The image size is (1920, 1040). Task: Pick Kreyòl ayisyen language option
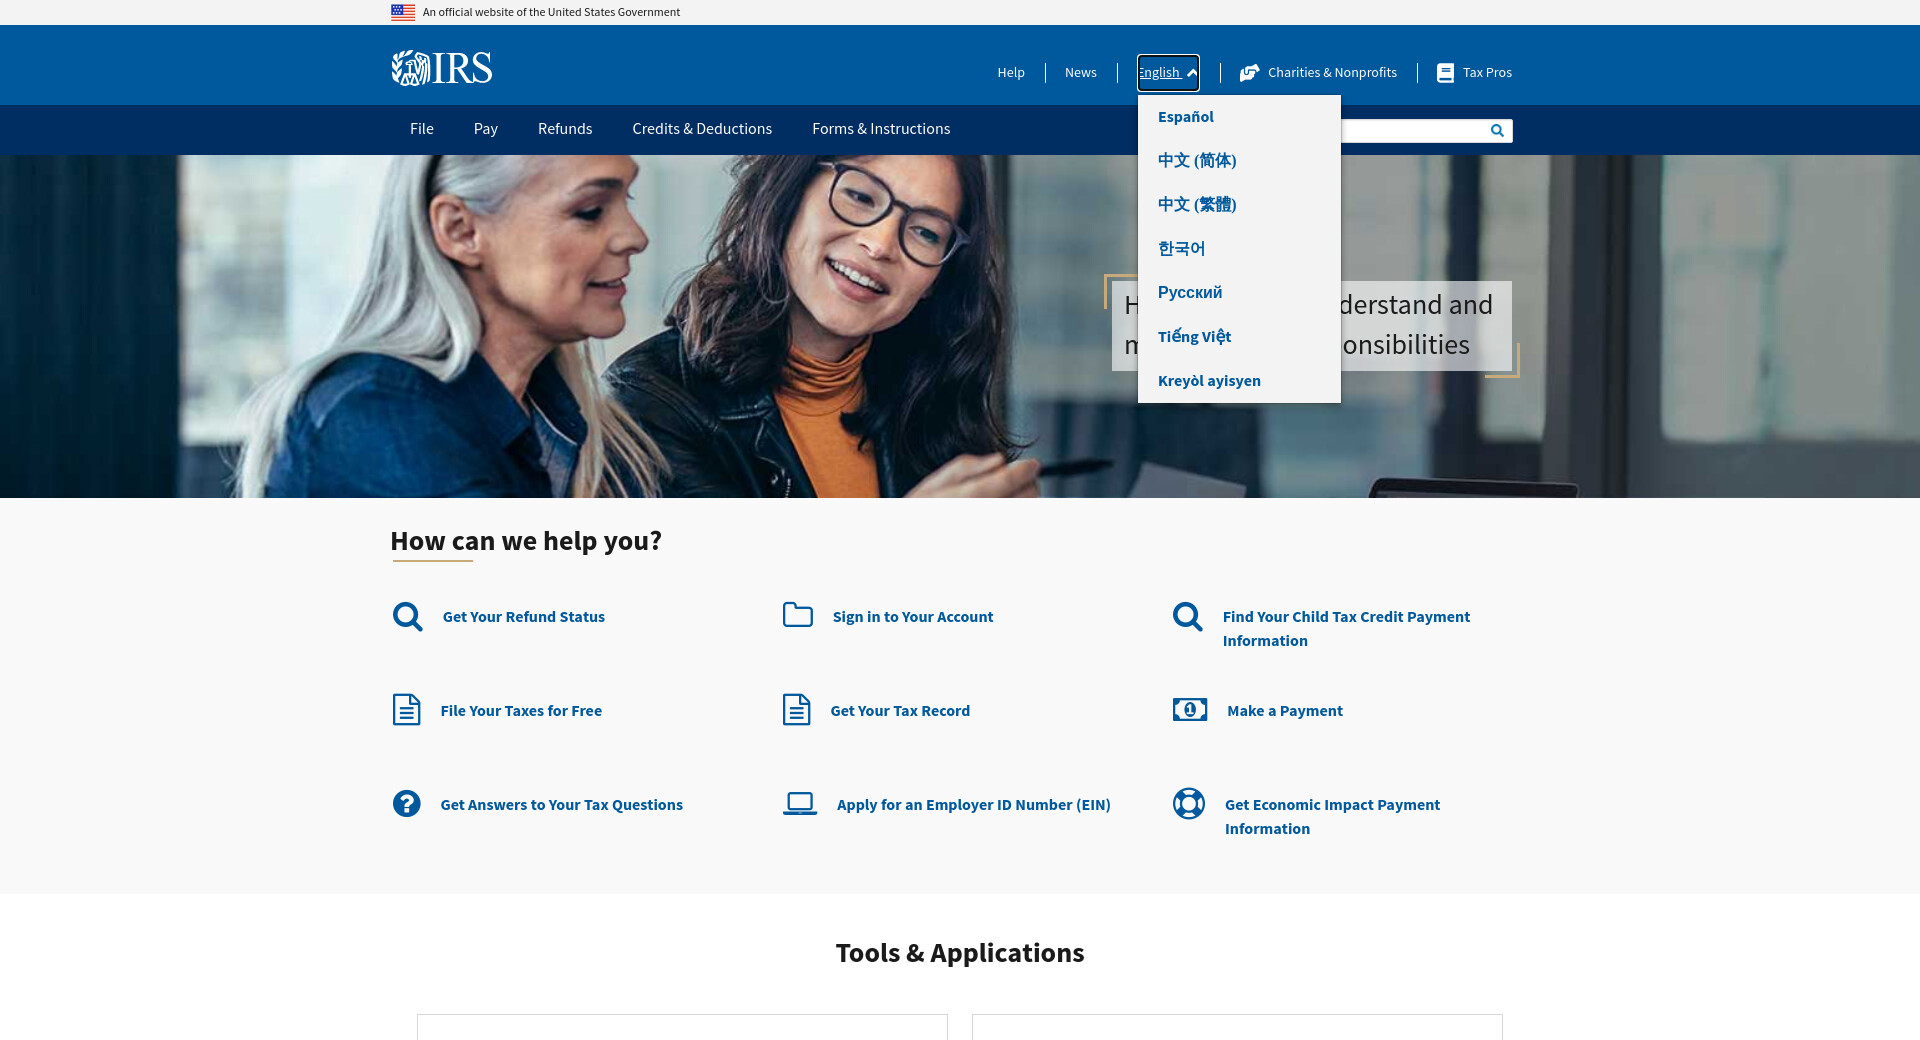[1209, 381]
